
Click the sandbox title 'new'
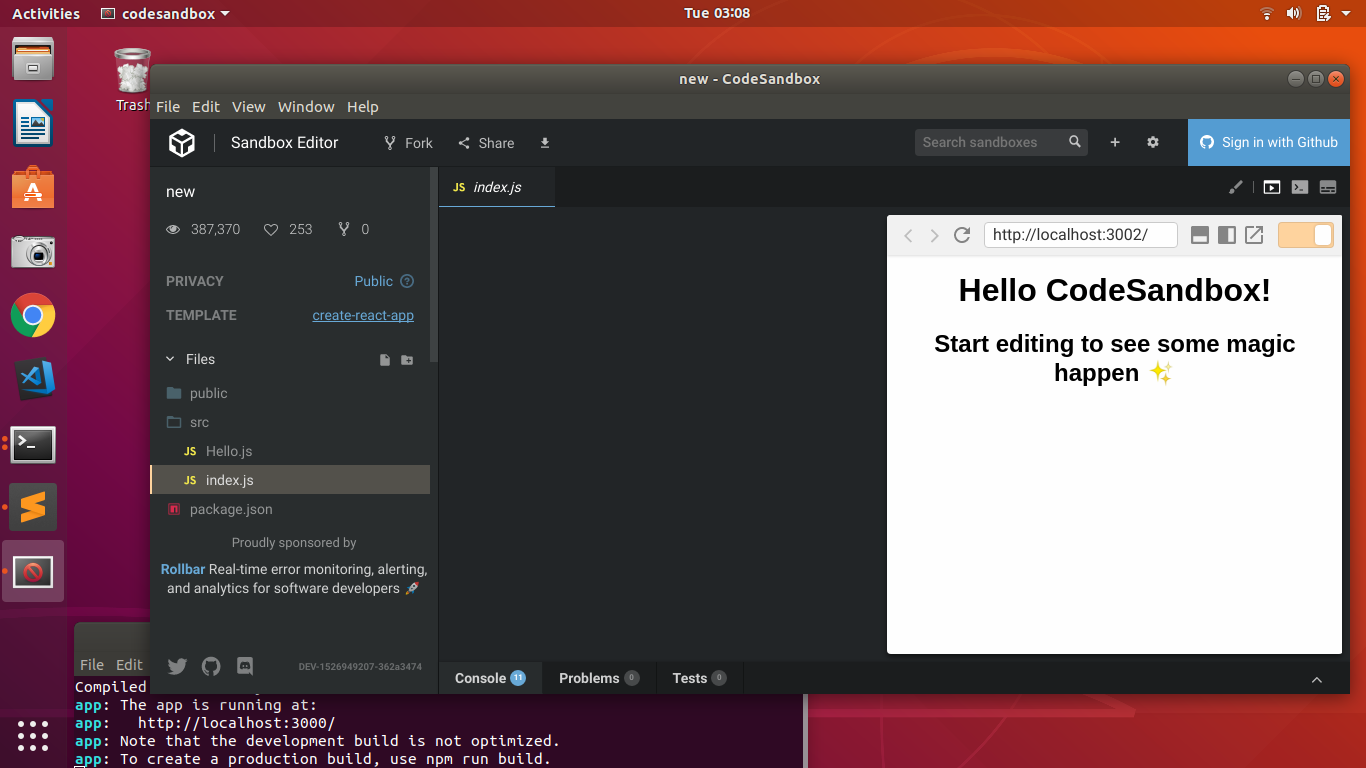coord(181,192)
